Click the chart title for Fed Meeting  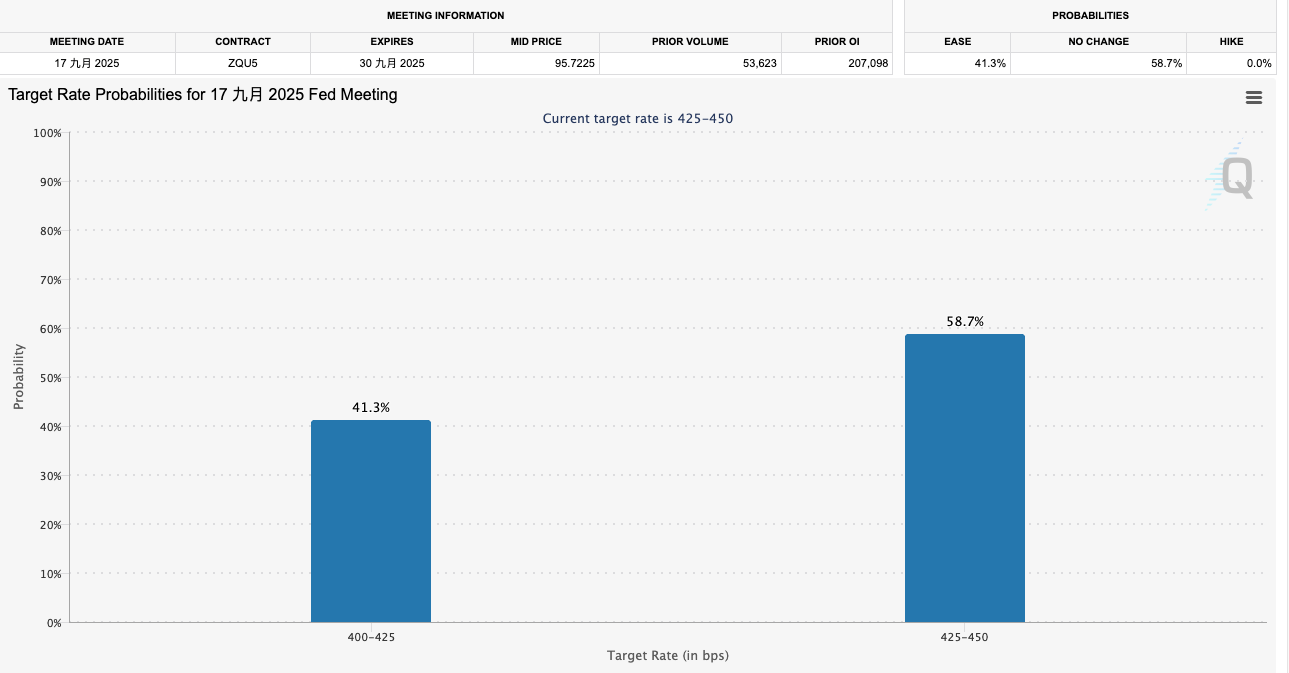pos(203,95)
